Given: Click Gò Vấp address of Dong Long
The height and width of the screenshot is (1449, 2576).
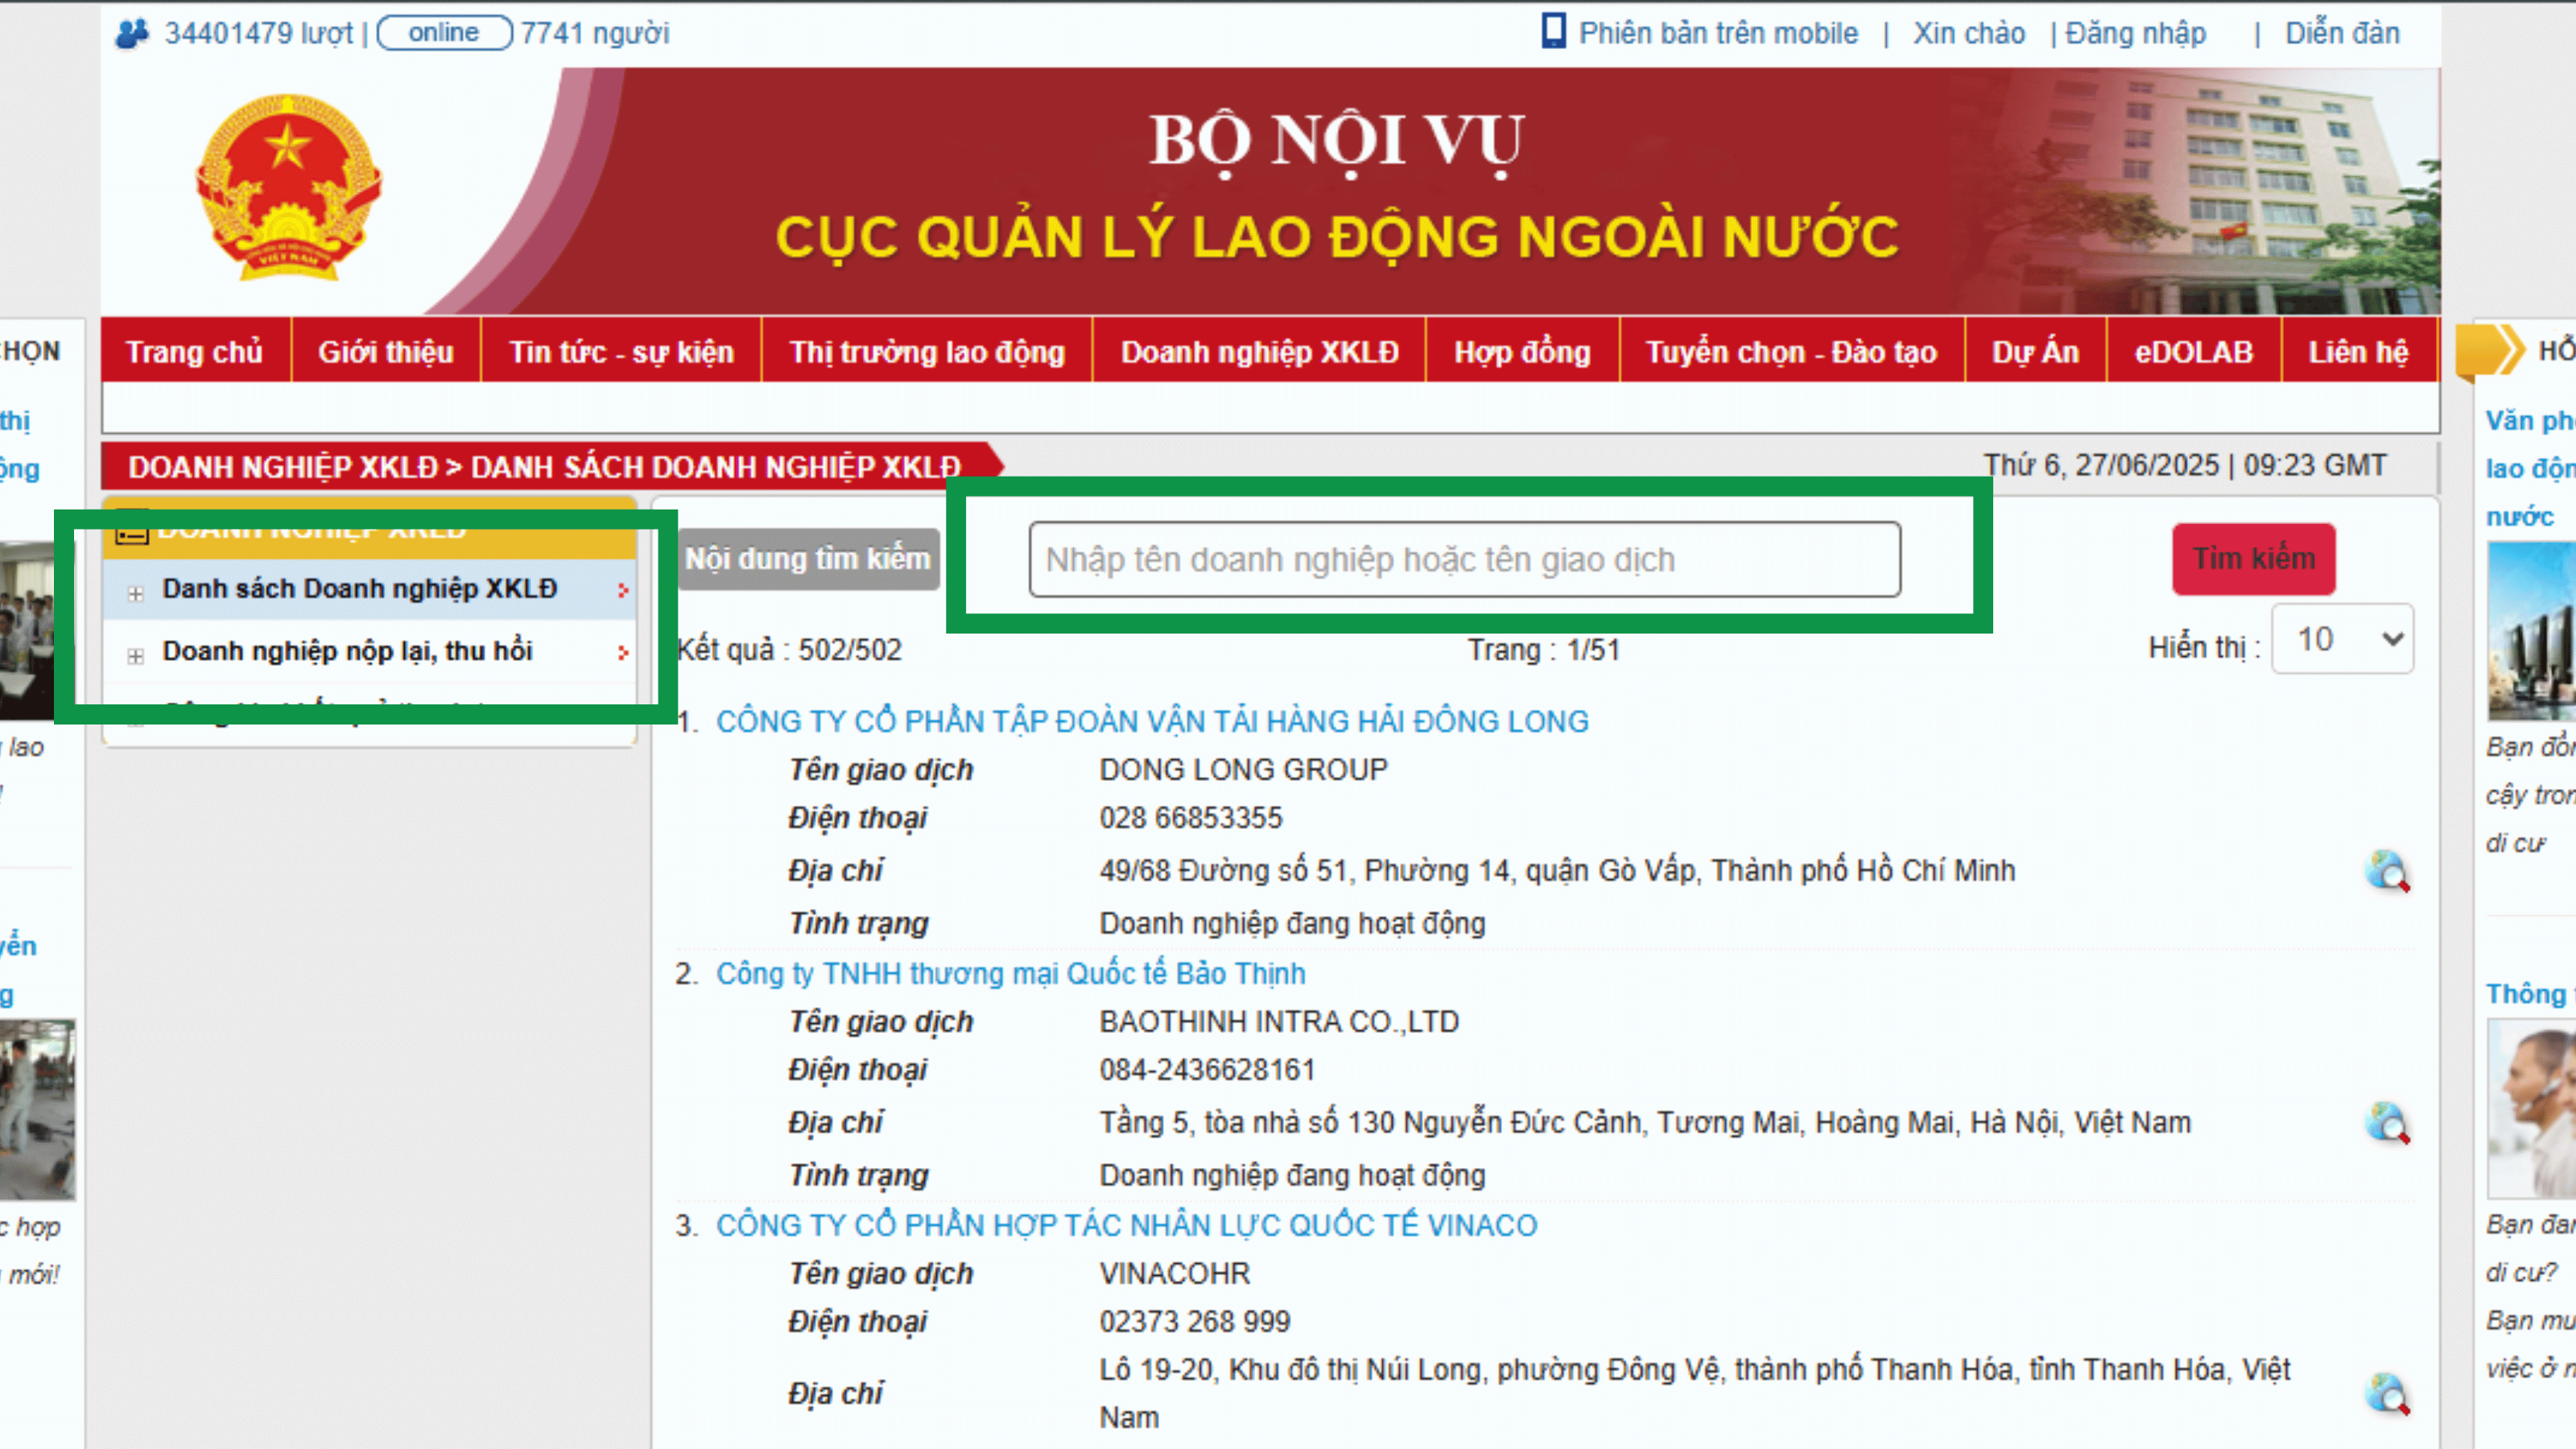Looking at the screenshot, I should point(1557,871).
